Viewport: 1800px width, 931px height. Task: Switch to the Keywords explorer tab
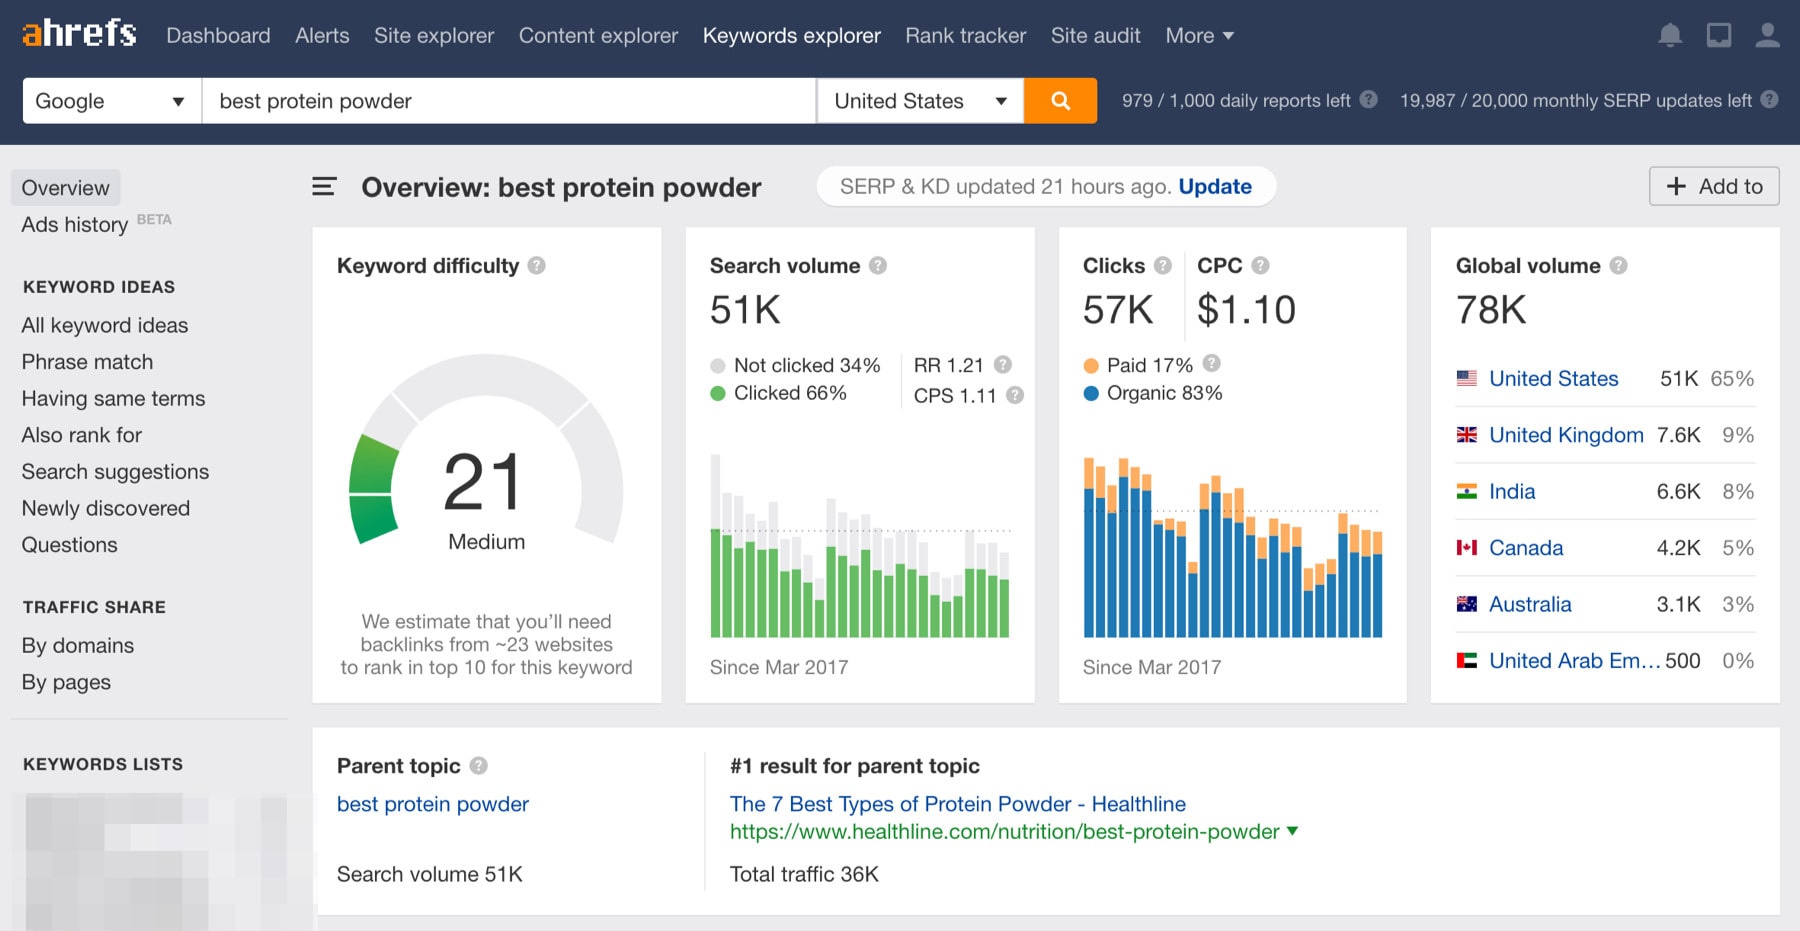791,35
